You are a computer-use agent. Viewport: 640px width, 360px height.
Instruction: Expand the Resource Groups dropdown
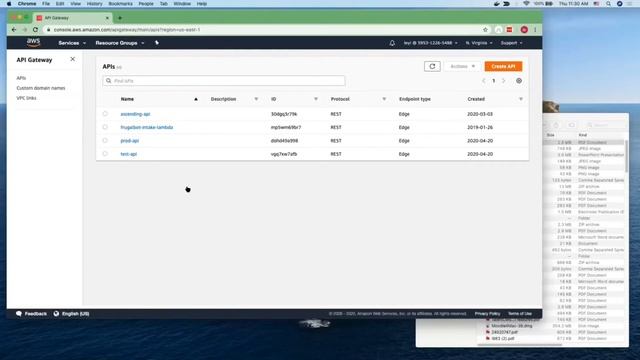[120, 43]
